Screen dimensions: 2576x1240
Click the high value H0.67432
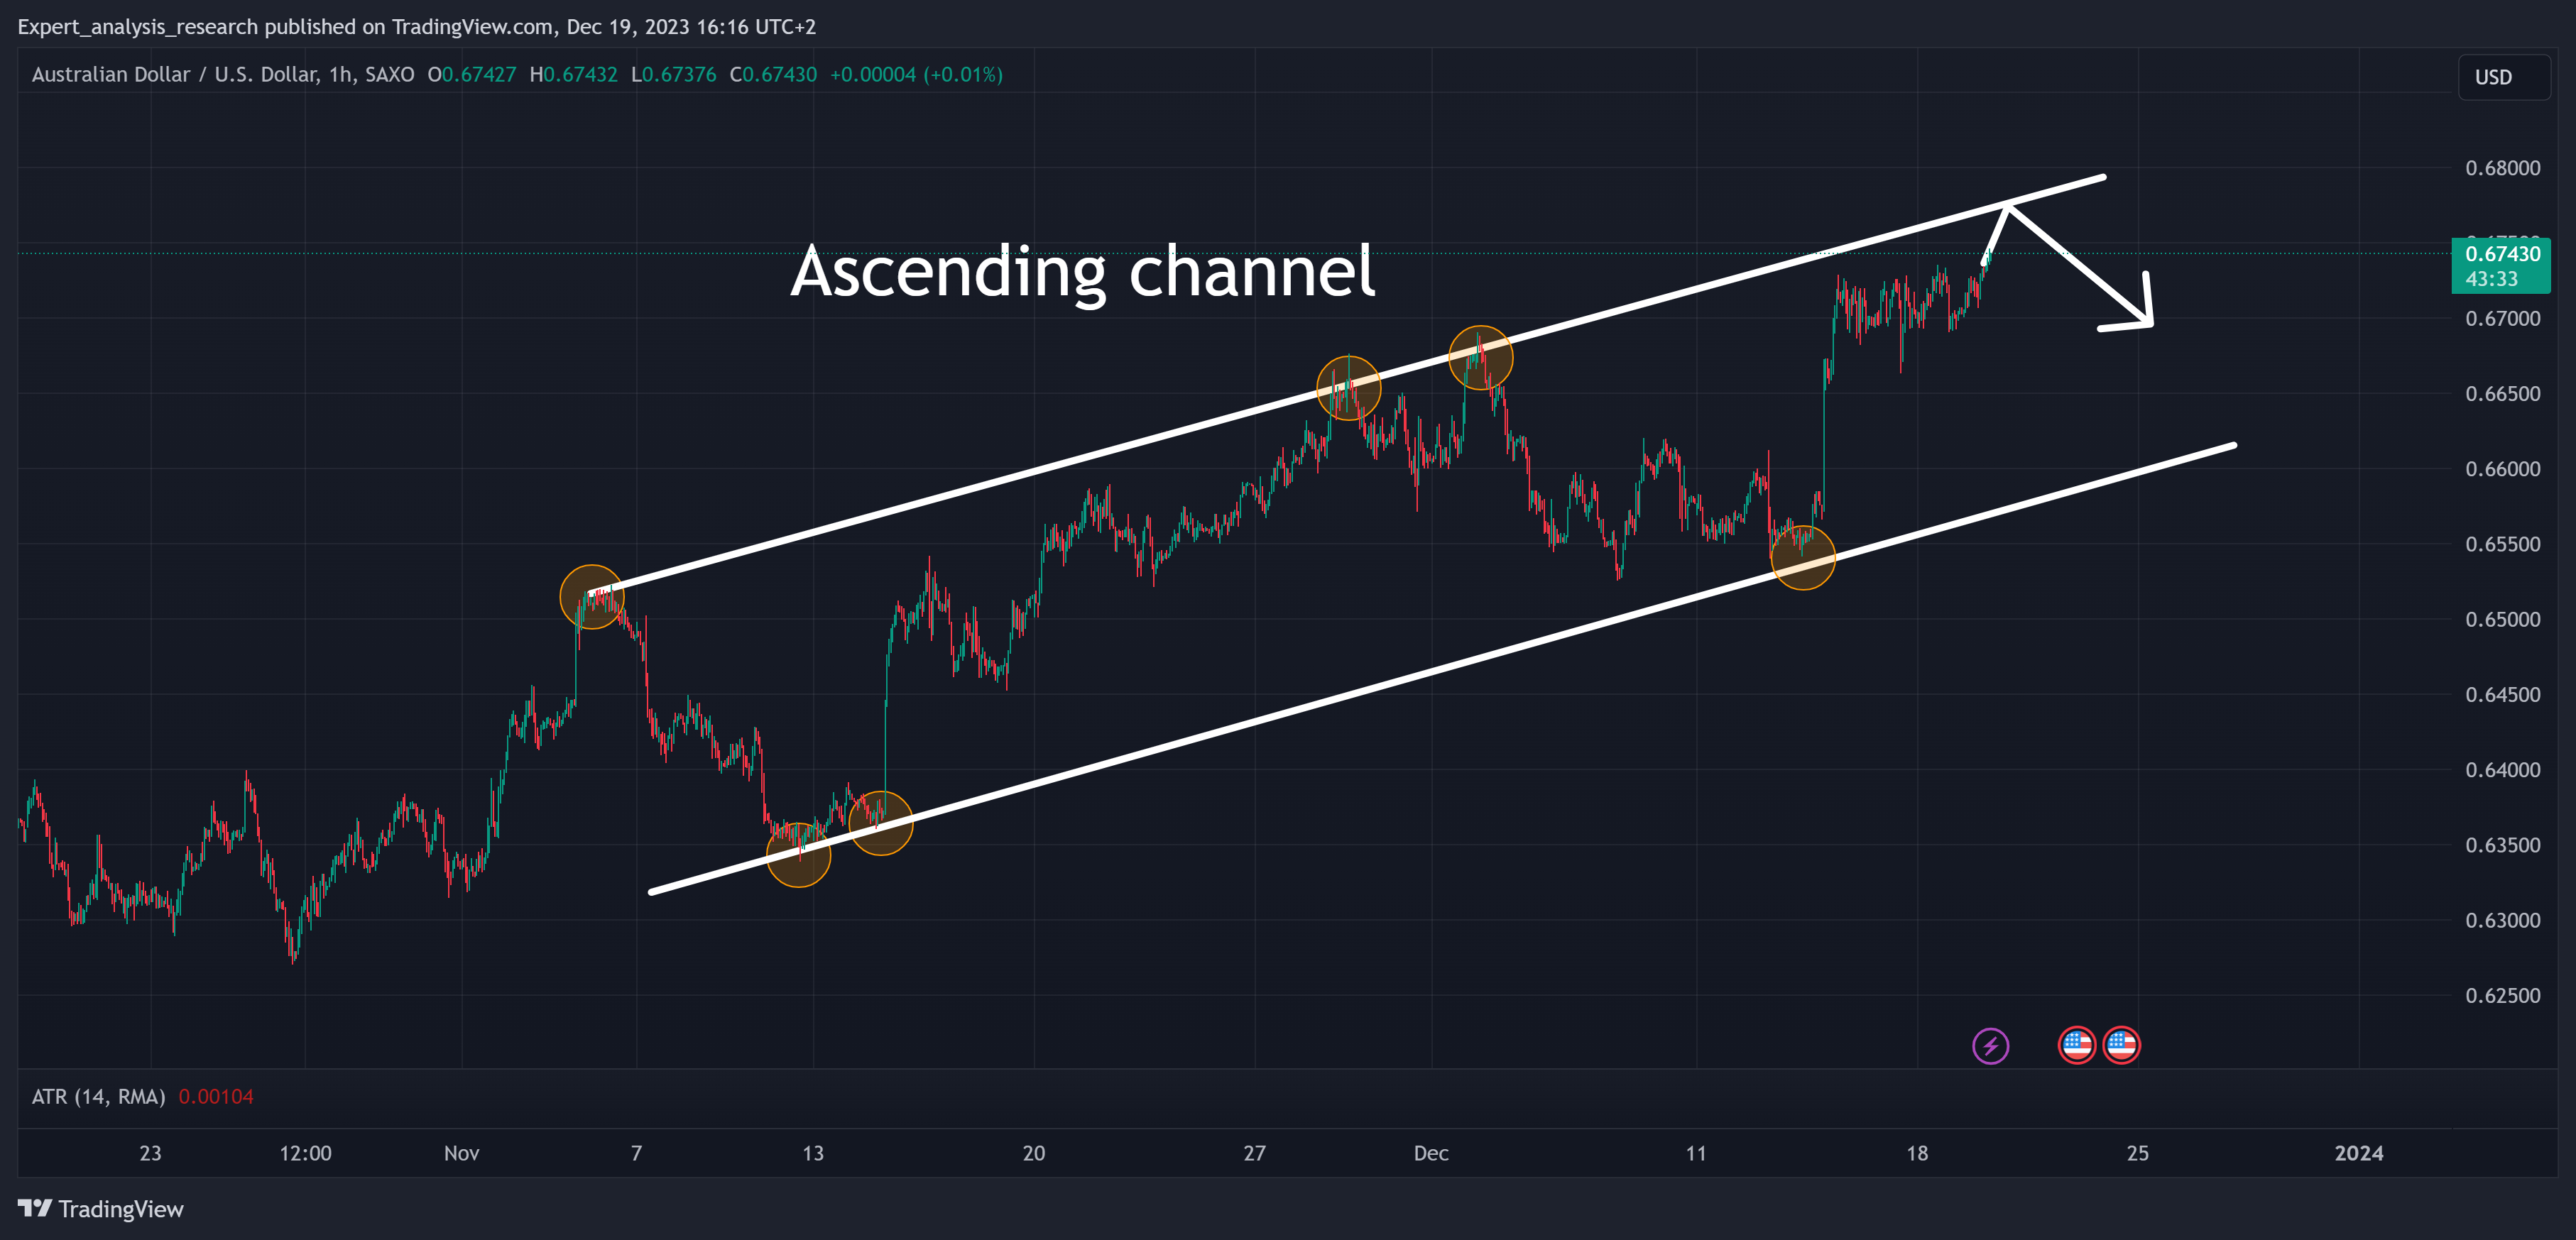pos(573,74)
